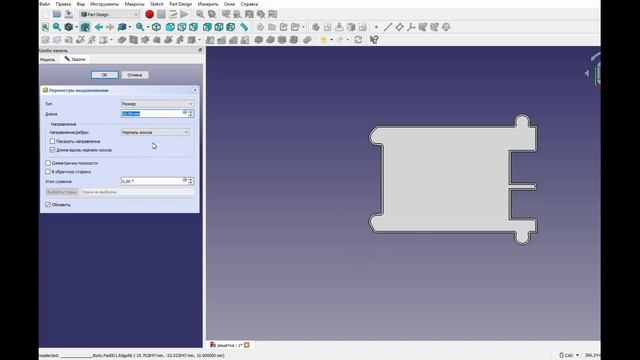Click the Zoom magnifier toolbar icon
The image size is (640, 360).
[x=140, y=27]
